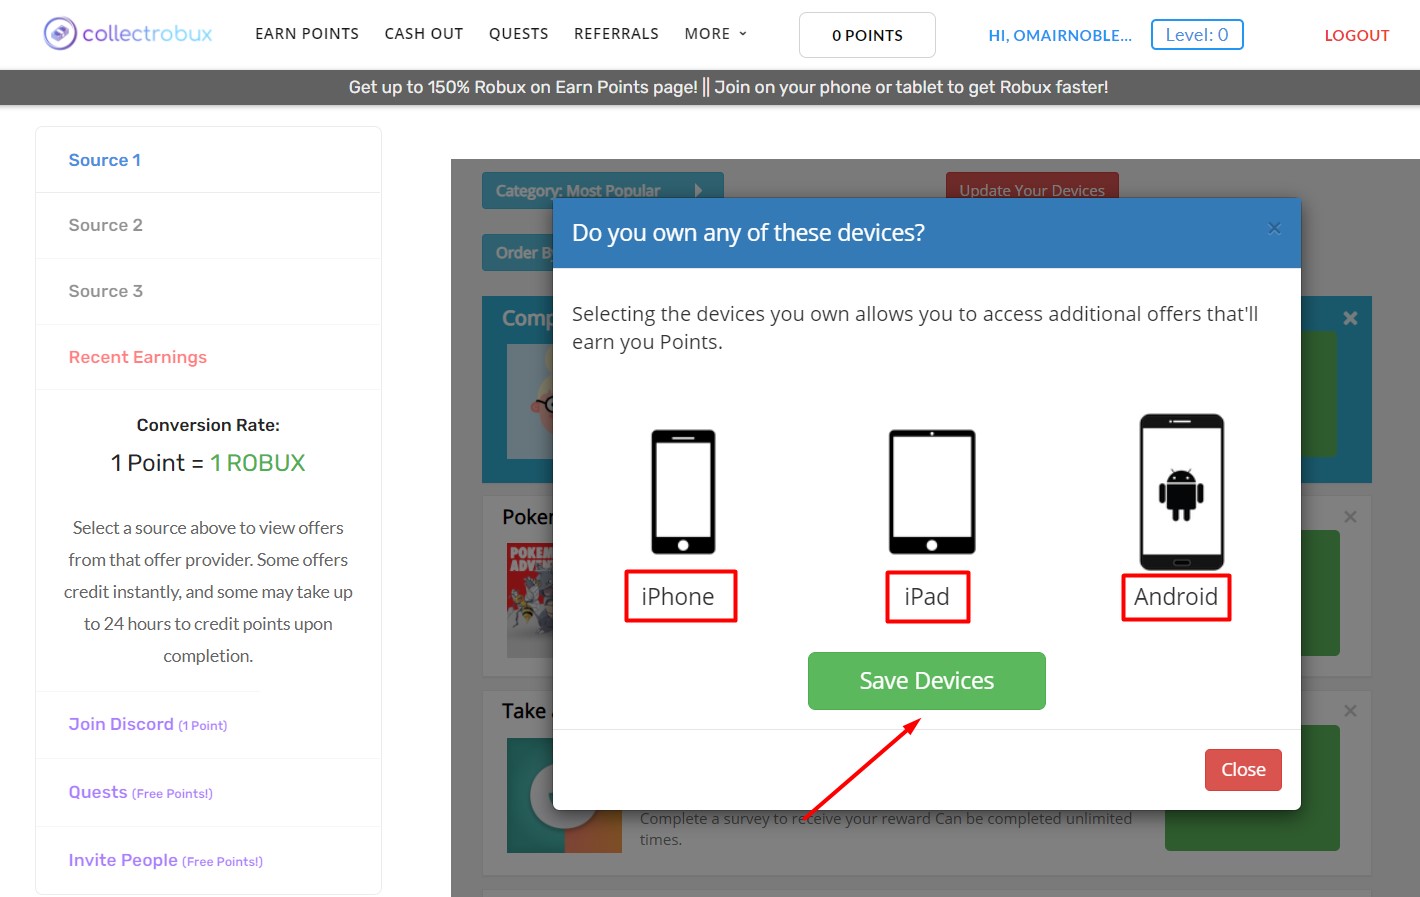Expand the MORE menu
The height and width of the screenshot is (897, 1420).
(x=716, y=34)
